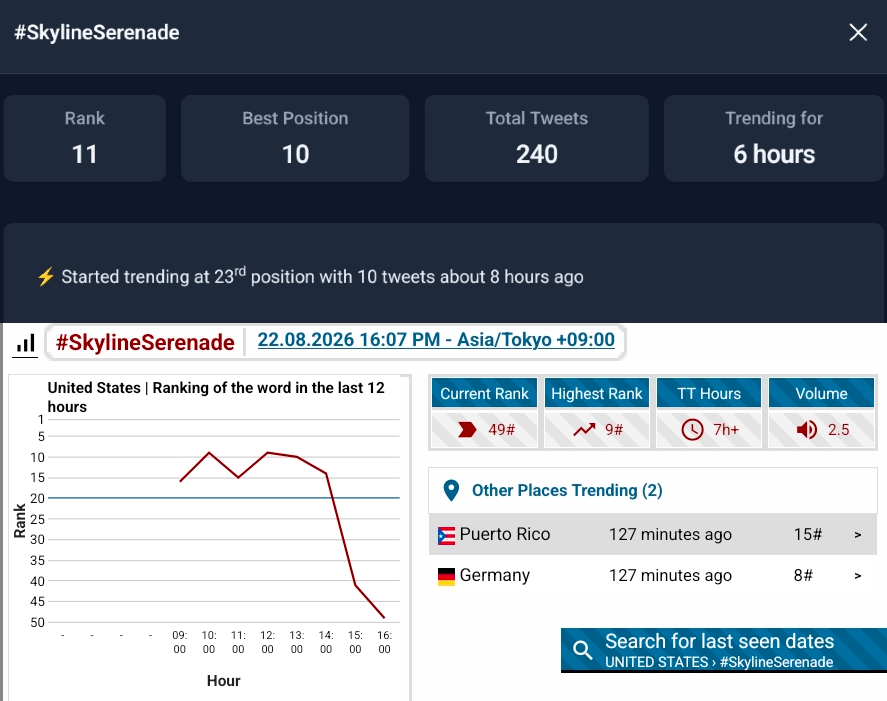Image resolution: width=887 pixels, height=701 pixels.
Task: Click the chart title United States ranking
Action: [x=216, y=397]
